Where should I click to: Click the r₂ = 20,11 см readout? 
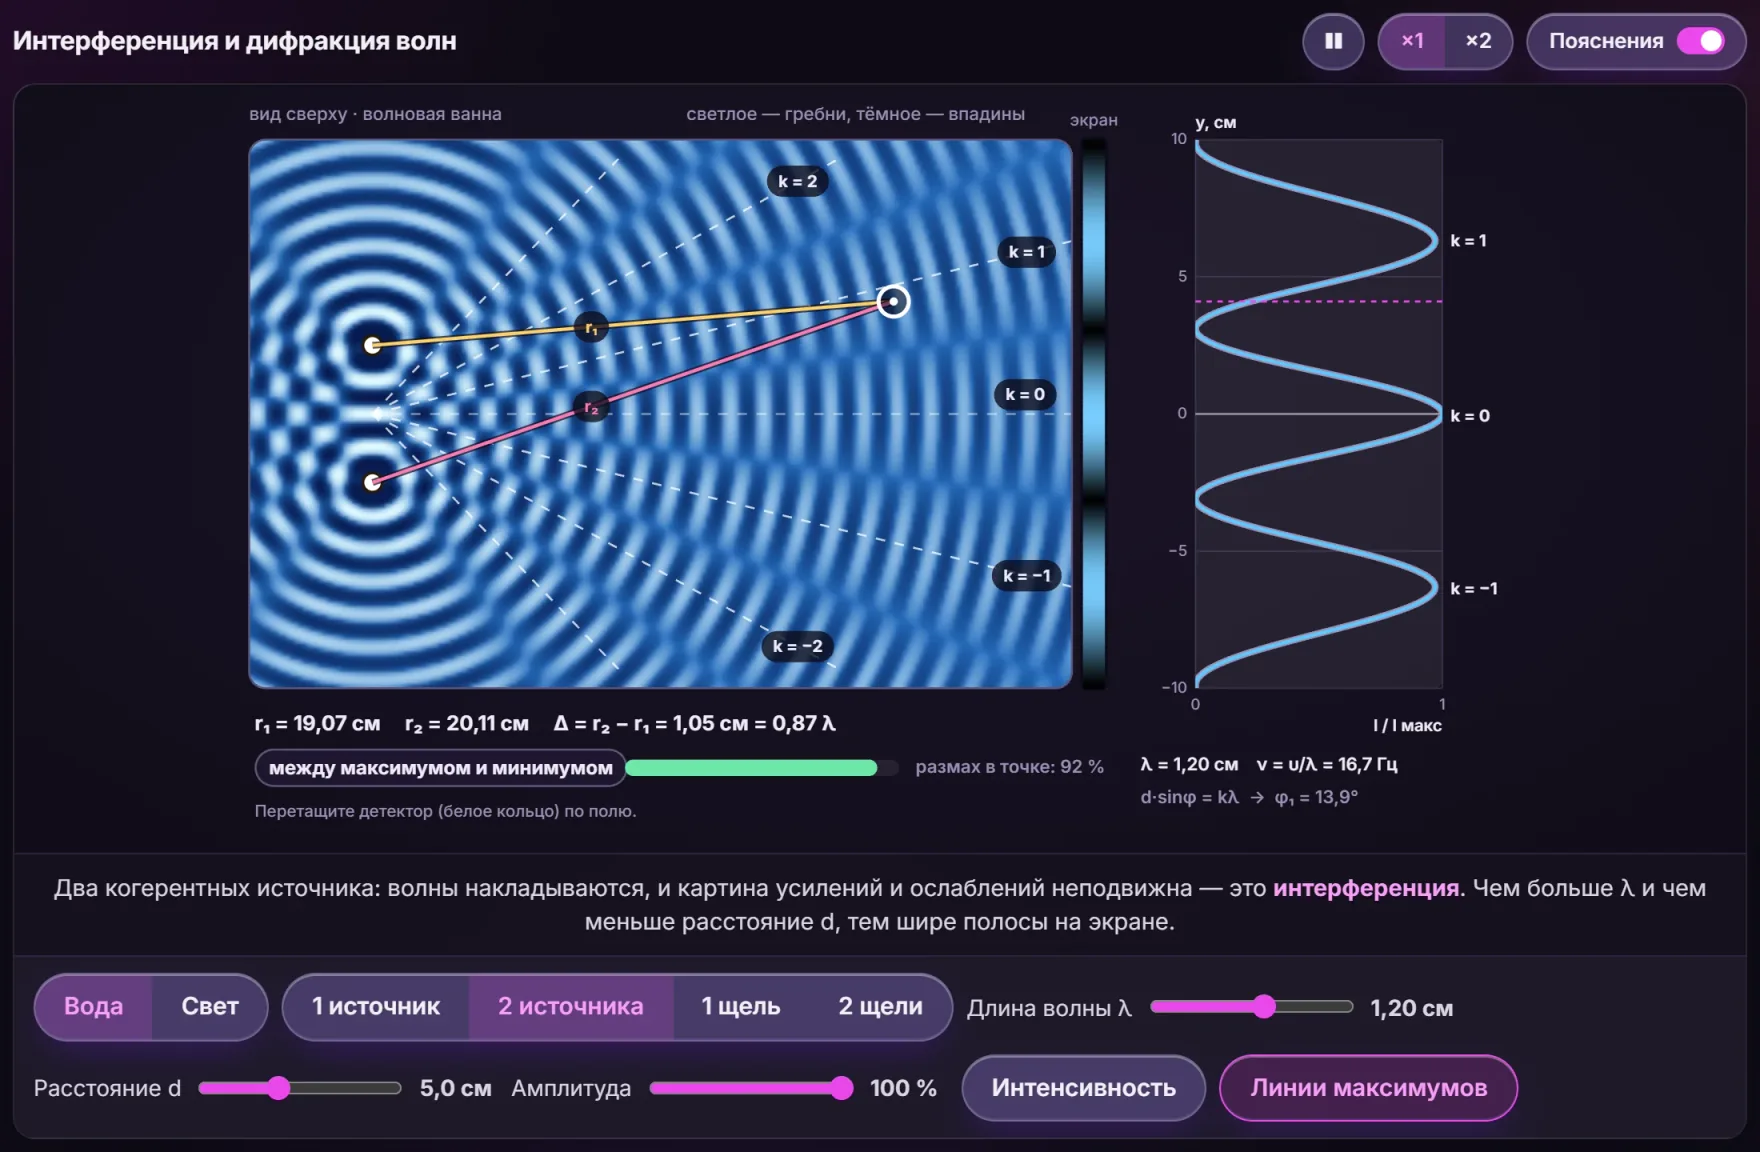pos(467,723)
